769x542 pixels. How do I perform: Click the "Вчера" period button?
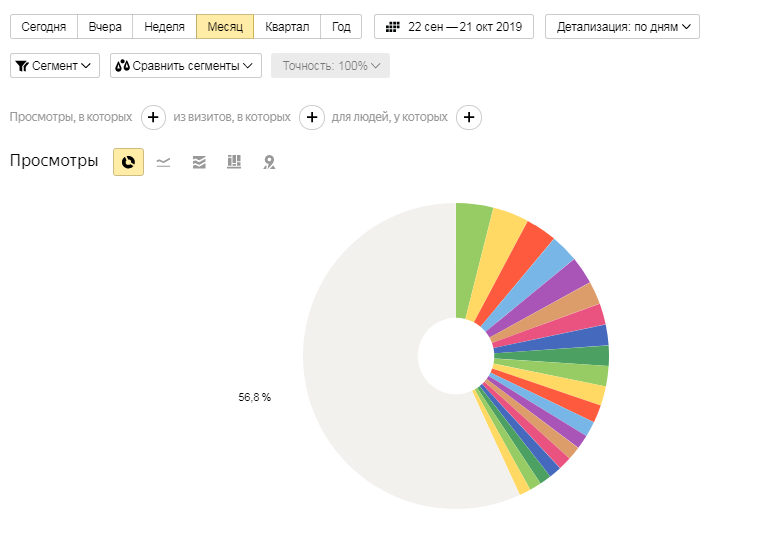coord(105,27)
